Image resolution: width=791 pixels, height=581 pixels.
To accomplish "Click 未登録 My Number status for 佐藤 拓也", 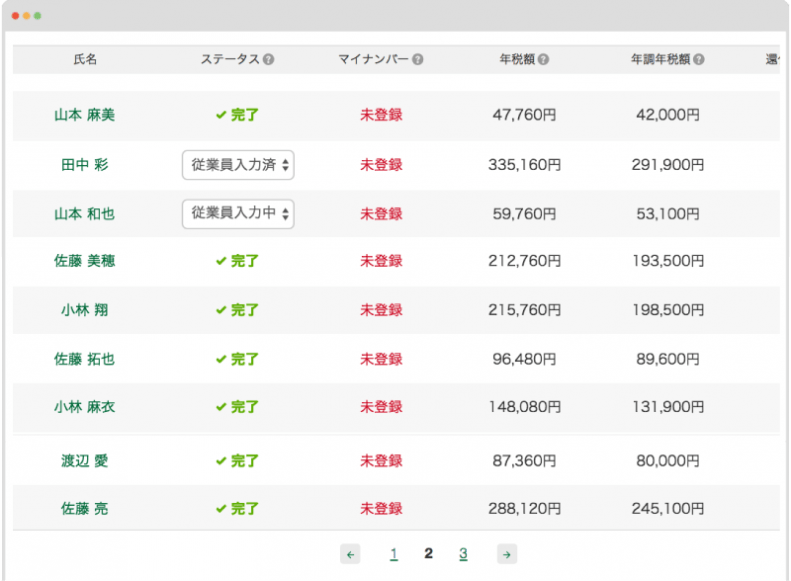I will 381,359.
